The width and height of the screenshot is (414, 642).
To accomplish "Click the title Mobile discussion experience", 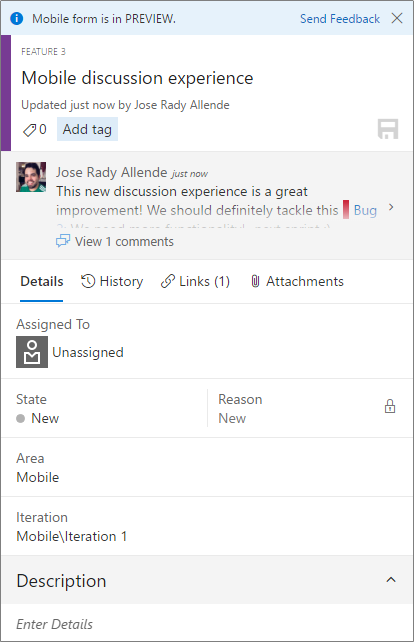I will pos(137,78).
